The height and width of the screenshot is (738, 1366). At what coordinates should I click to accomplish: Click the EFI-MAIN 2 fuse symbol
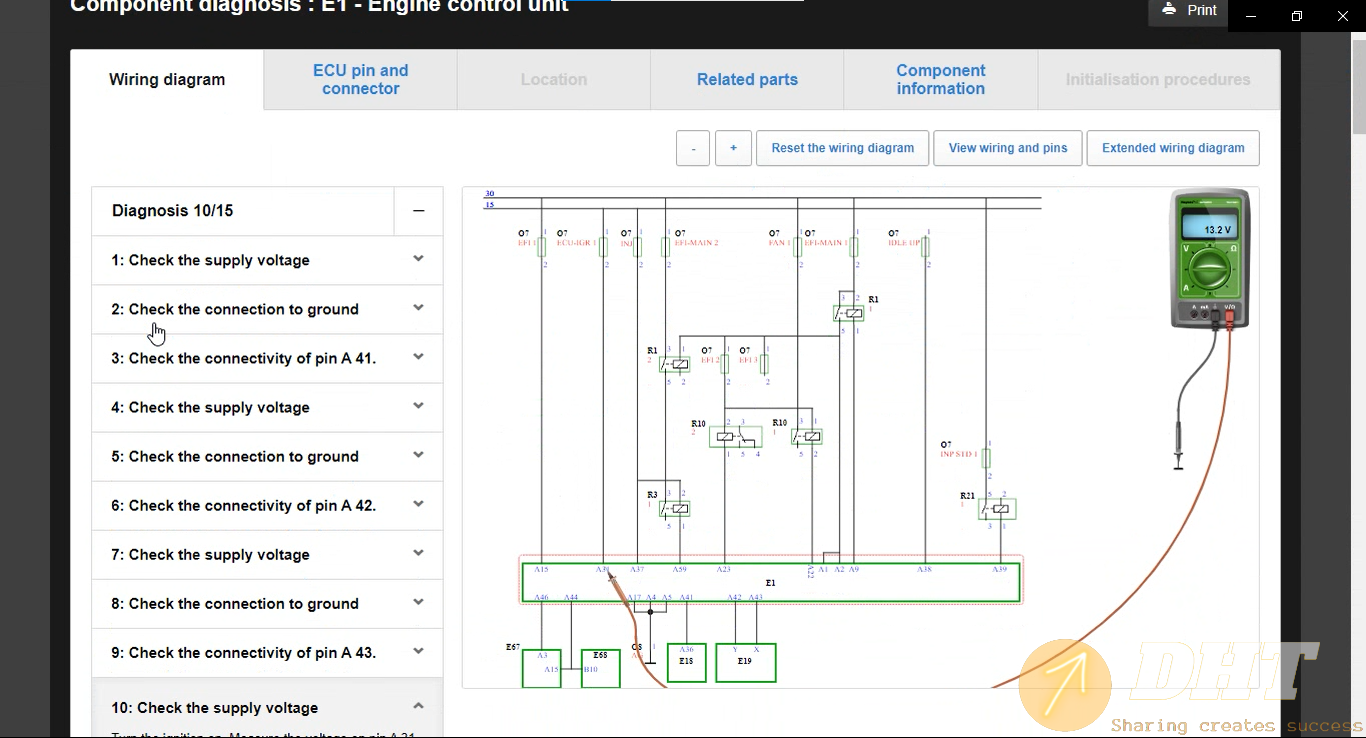click(666, 246)
